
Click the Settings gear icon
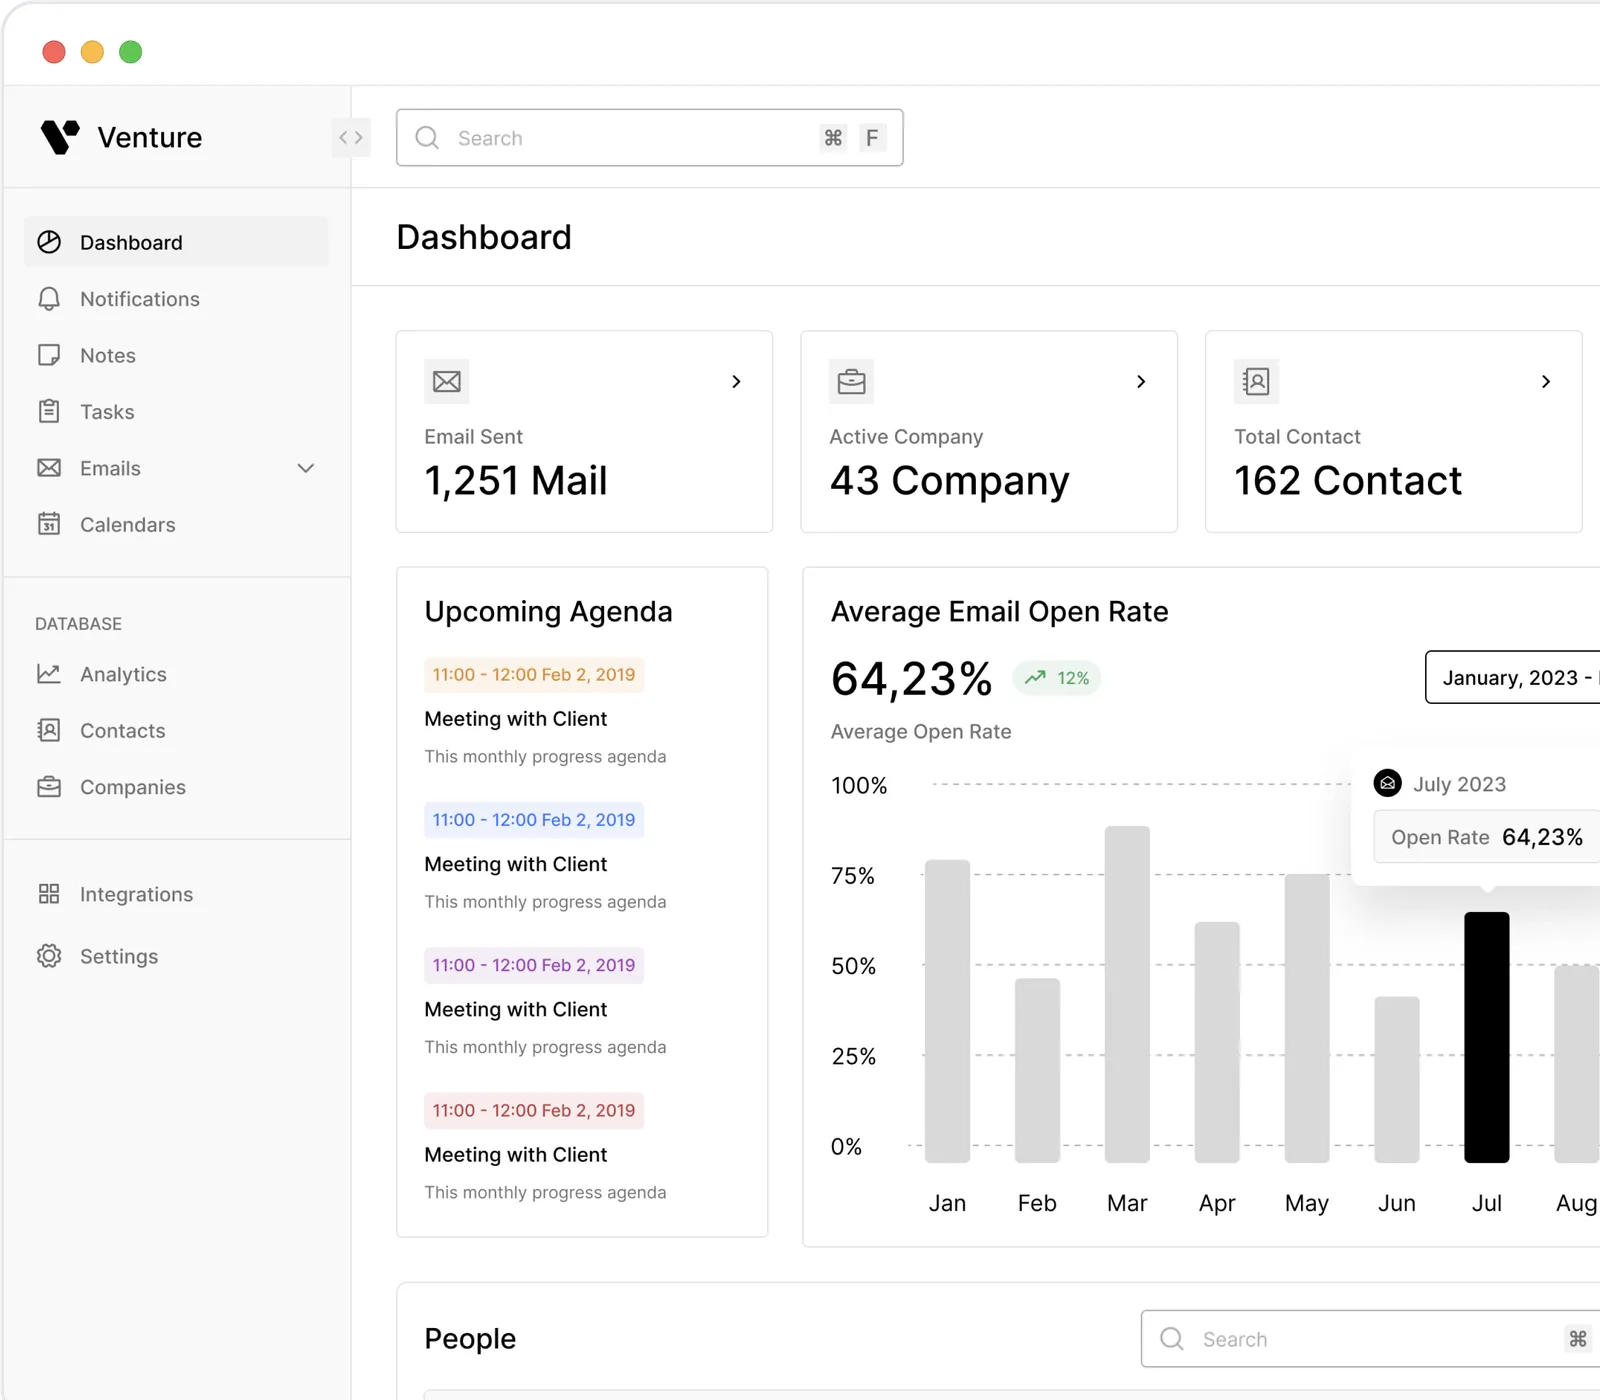tap(49, 956)
